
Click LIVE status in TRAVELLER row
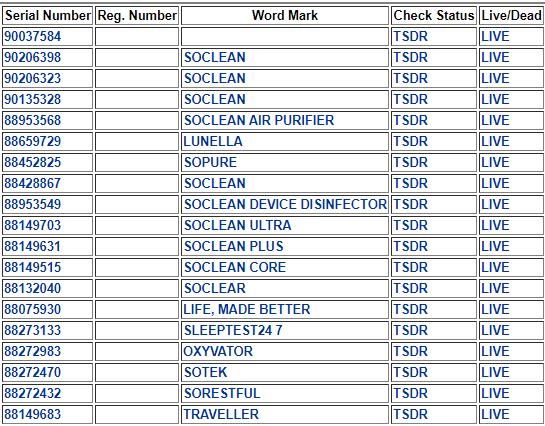pos(495,414)
